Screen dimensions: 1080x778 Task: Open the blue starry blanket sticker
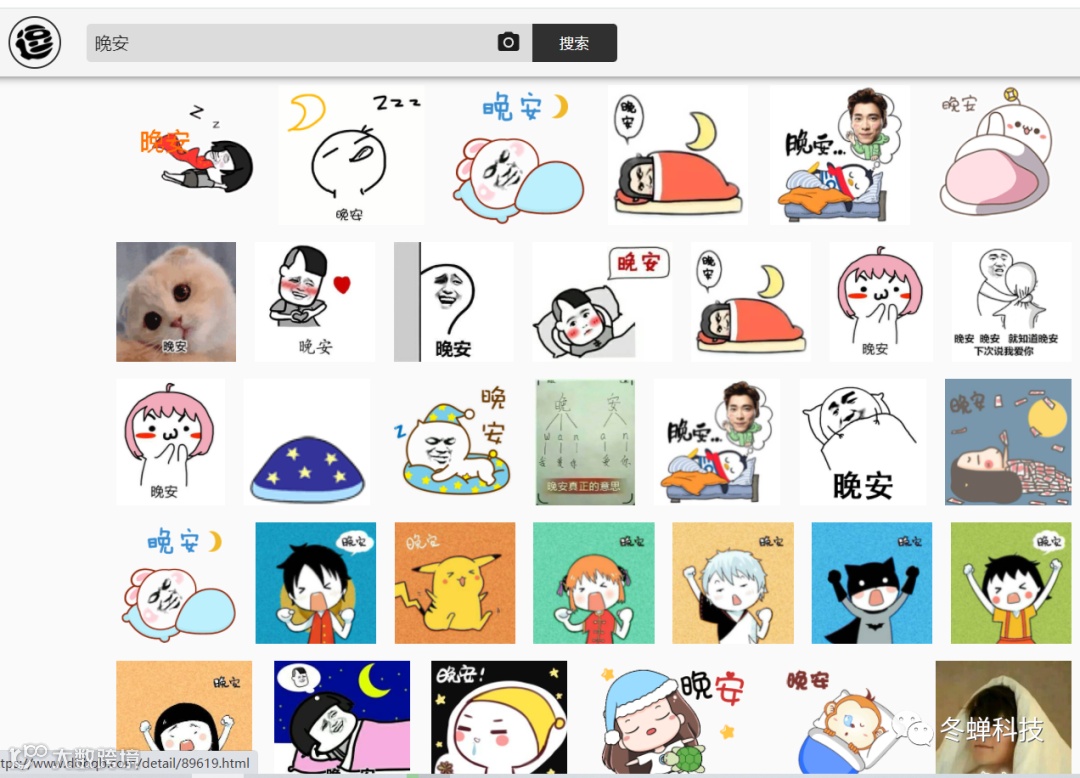click(307, 442)
